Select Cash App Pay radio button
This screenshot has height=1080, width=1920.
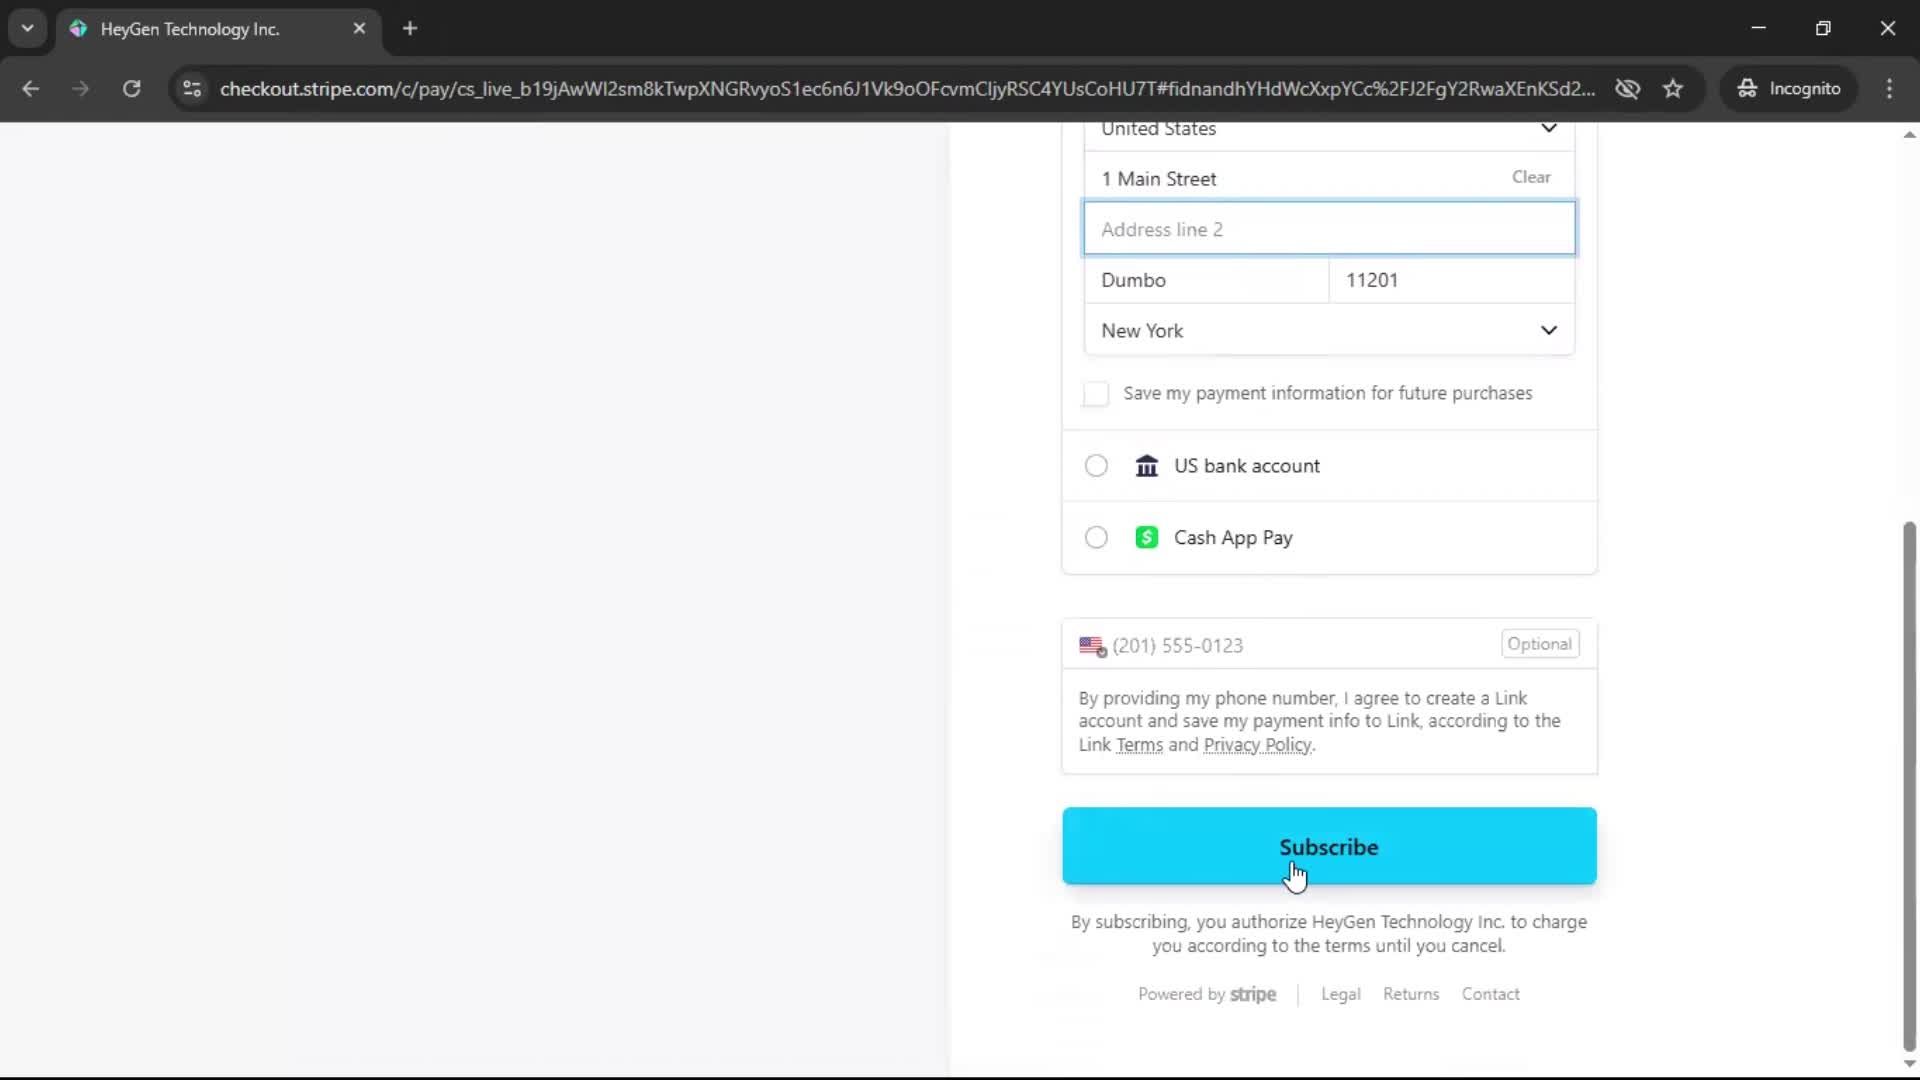click(1097, 538)
